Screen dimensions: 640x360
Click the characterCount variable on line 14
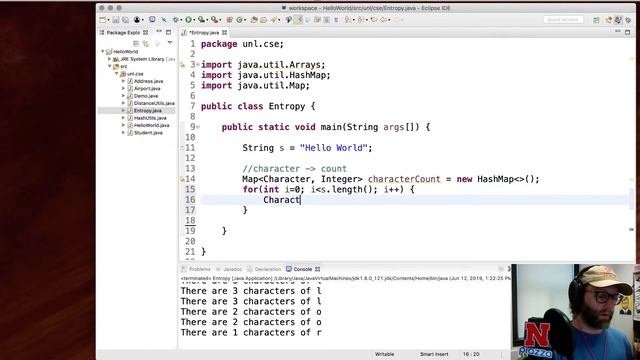tap(404, 179)
